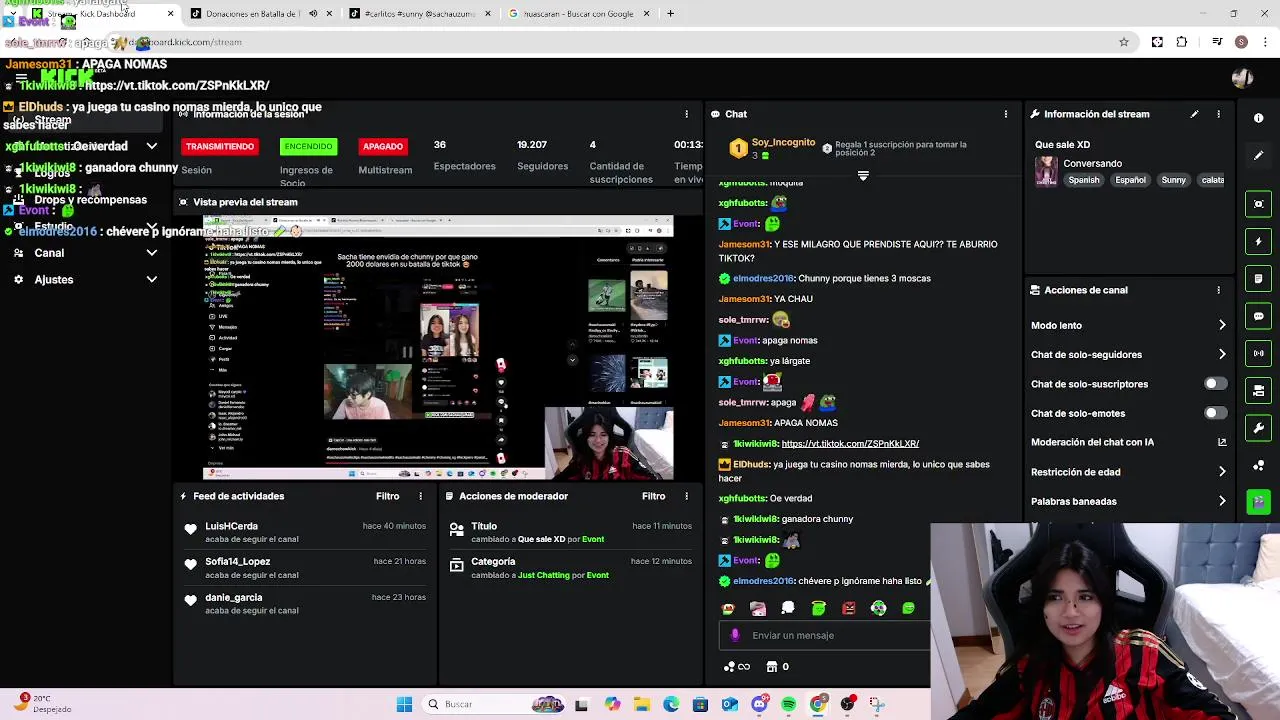The image size is (1280, 720).
Task: Open Discord from the taskbar
Action: [x=759, y=704]
